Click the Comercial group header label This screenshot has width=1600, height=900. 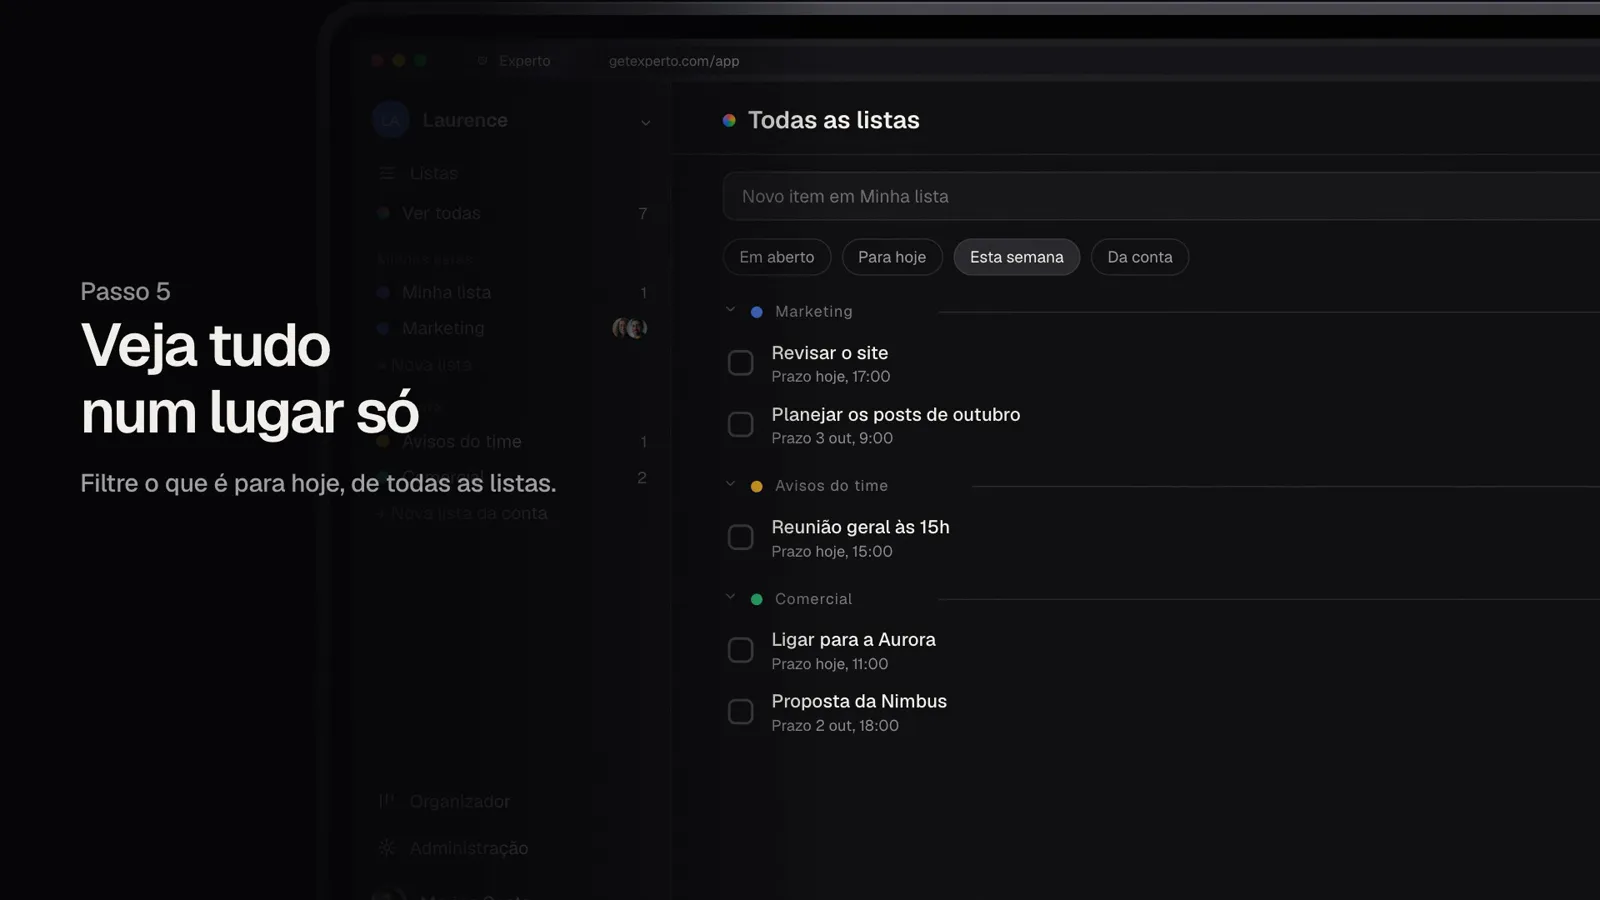point(813,599)
